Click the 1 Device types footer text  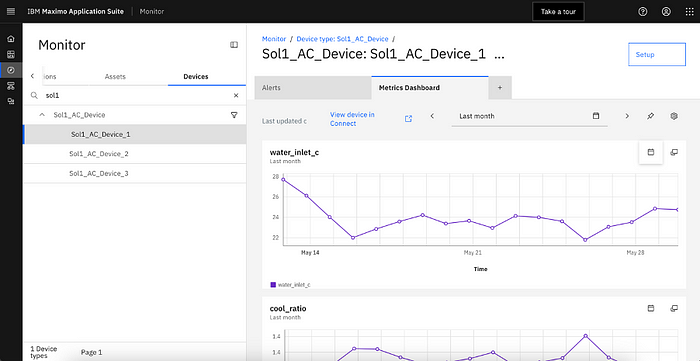click(44, 352)
